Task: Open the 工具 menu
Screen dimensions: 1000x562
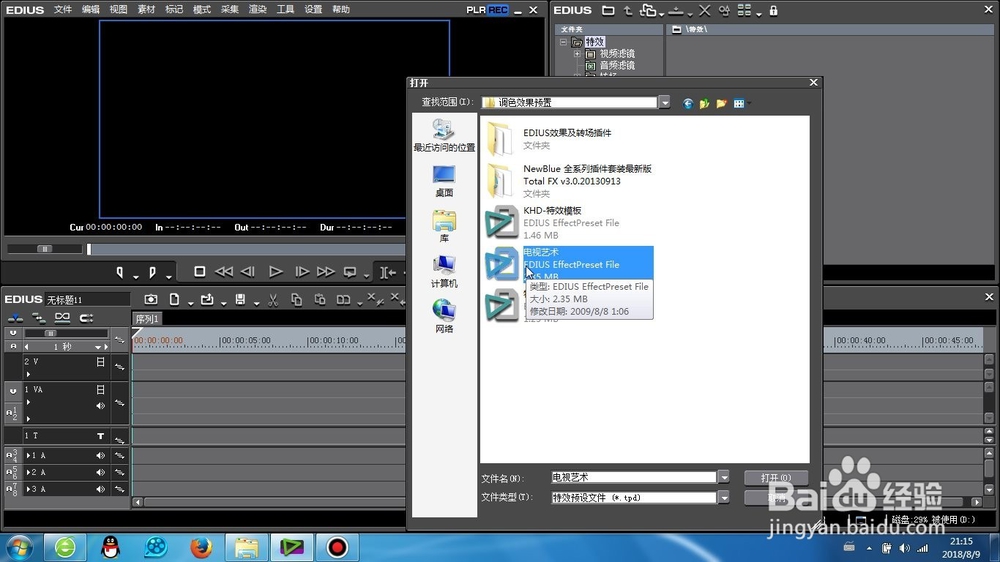Action: click(x=285, y=10)
